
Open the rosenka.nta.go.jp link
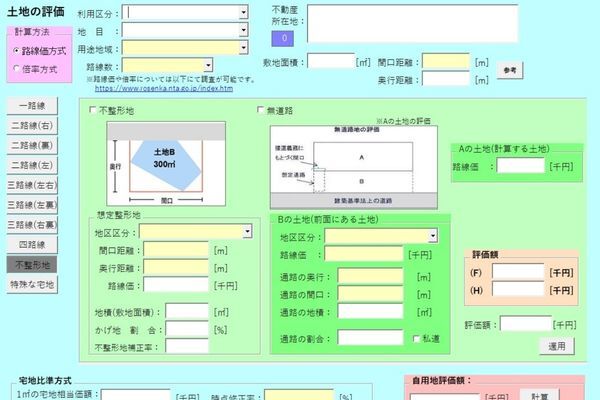(164, 88)
